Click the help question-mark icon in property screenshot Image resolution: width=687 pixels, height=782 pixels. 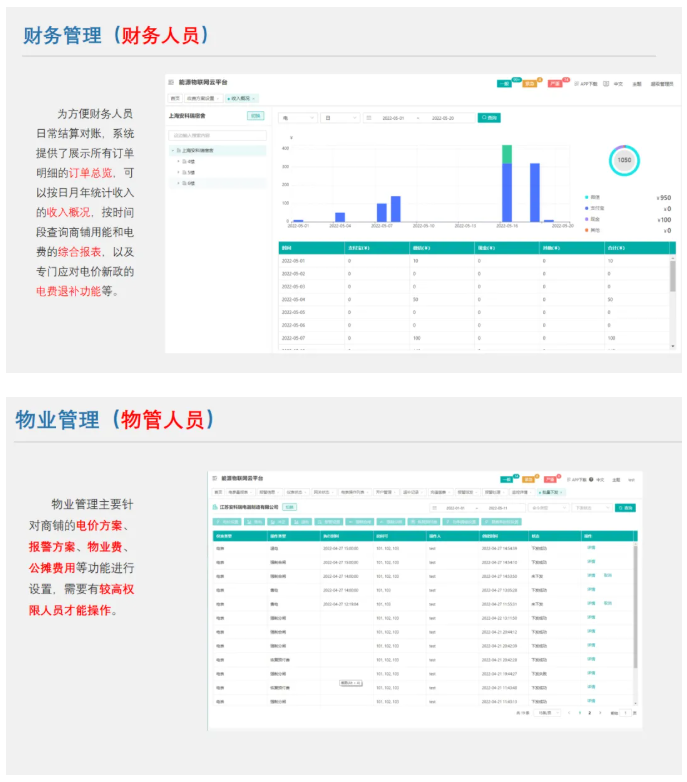tap(591, 479)
